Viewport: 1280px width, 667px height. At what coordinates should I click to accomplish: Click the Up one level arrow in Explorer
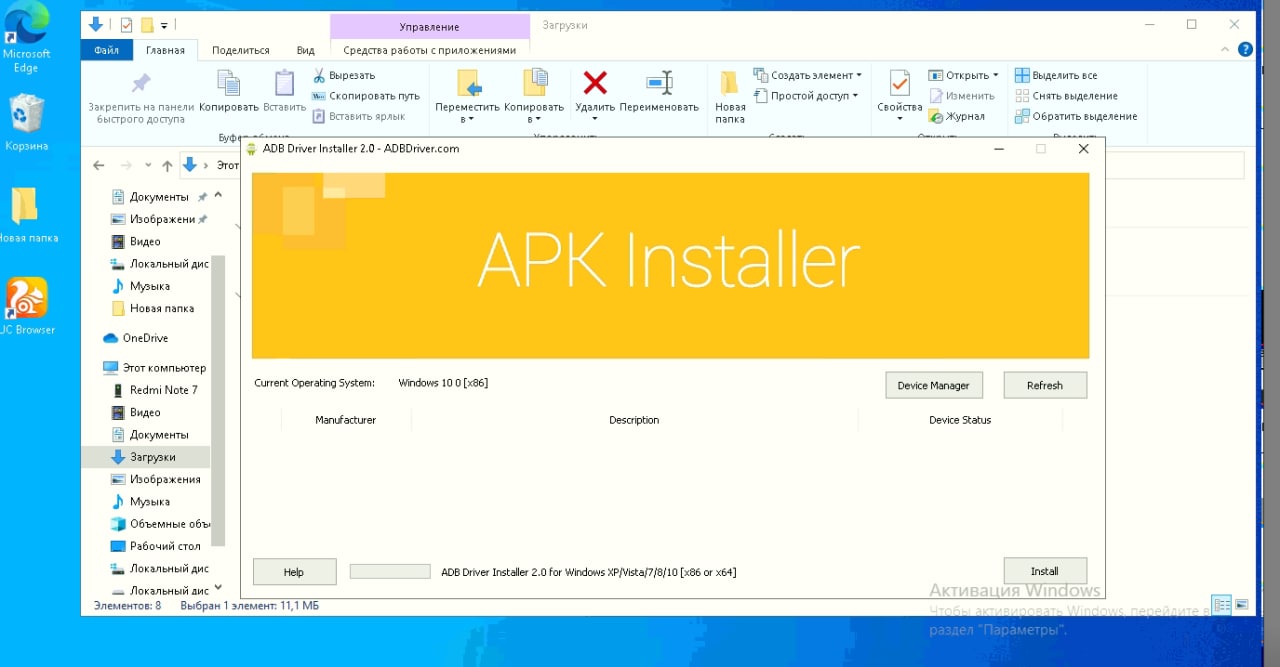pos(167,165)
